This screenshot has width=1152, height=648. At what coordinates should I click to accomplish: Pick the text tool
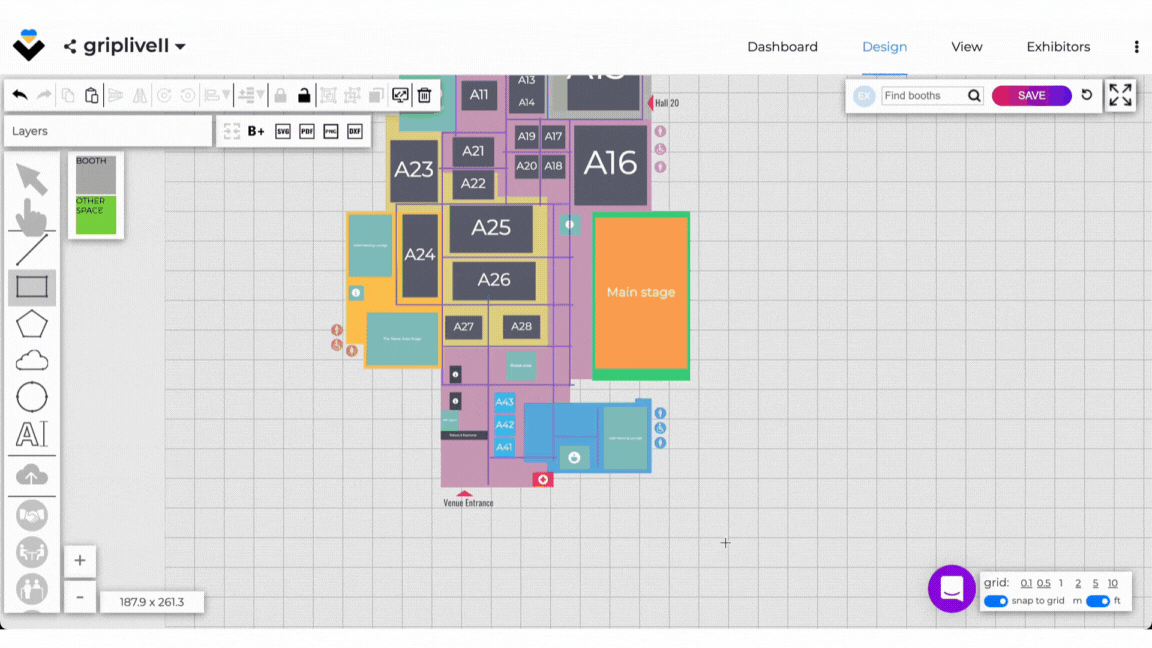(x=32, y=434)
